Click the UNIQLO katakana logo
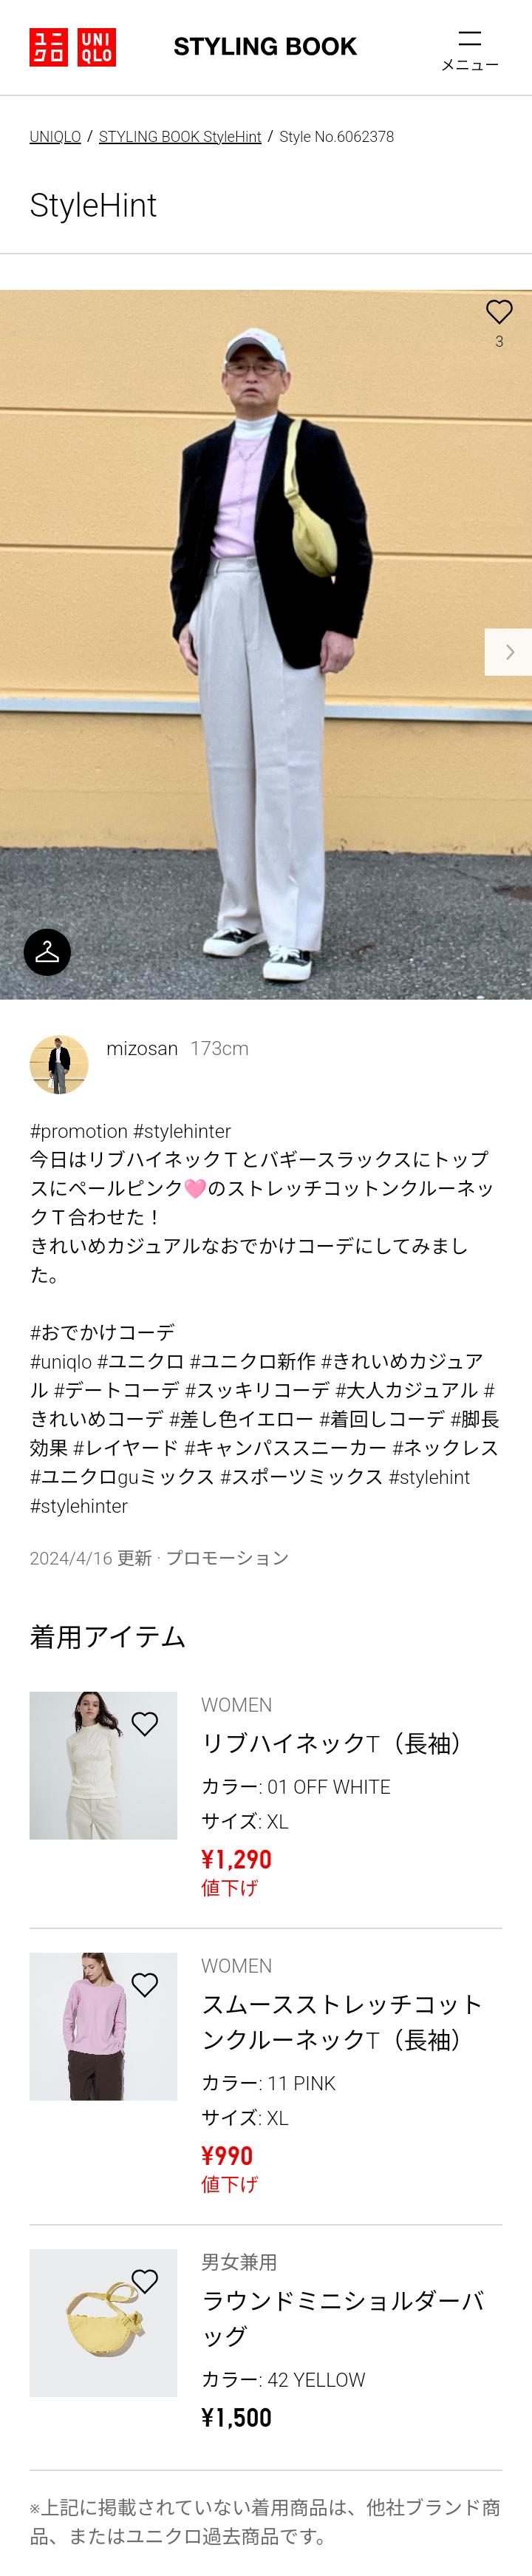 49,47
